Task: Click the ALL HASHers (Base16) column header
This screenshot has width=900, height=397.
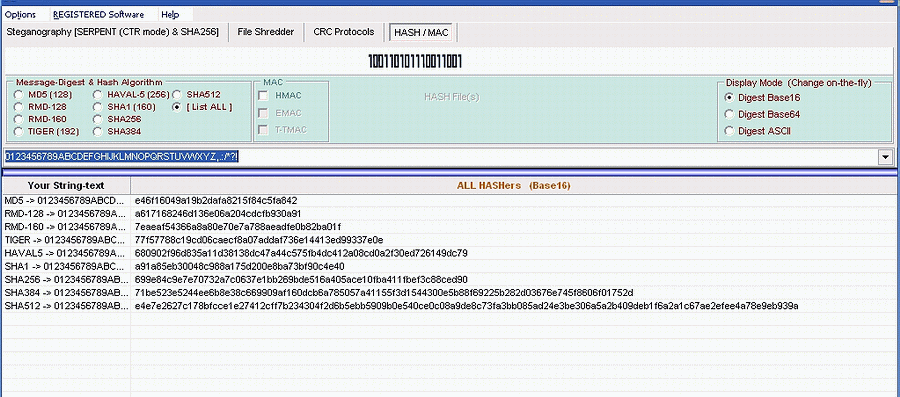Action: coord(514,185)
